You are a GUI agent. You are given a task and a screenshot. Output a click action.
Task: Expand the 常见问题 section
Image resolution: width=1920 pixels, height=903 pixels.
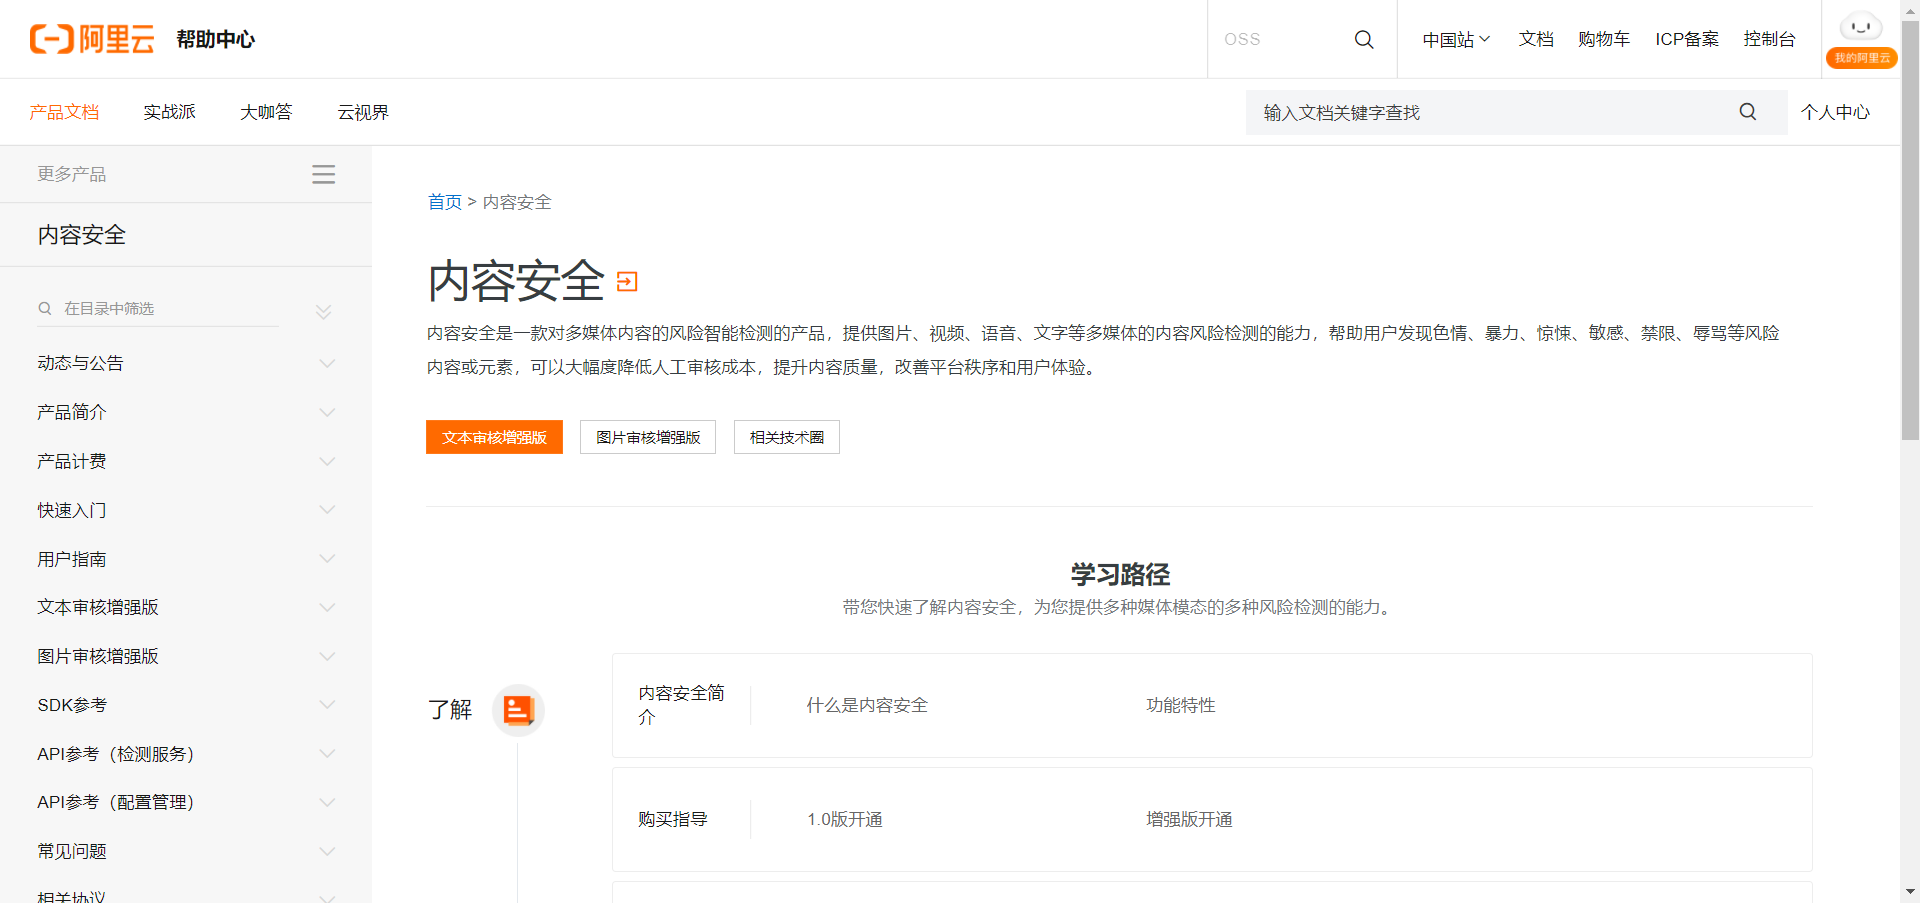(x=326, y=851)
